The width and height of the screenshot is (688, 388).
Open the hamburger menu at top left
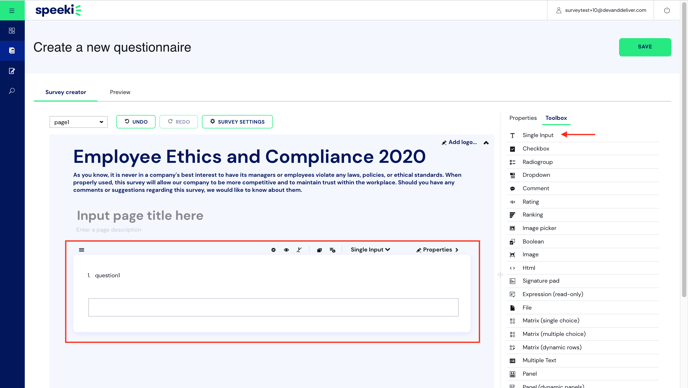[x=12, y=10]
